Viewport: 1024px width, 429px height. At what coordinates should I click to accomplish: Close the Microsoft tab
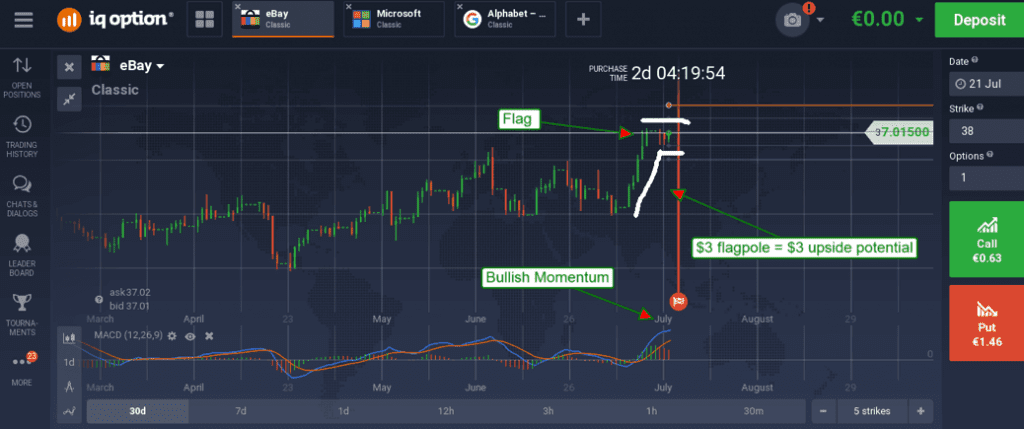pos(349,7)
